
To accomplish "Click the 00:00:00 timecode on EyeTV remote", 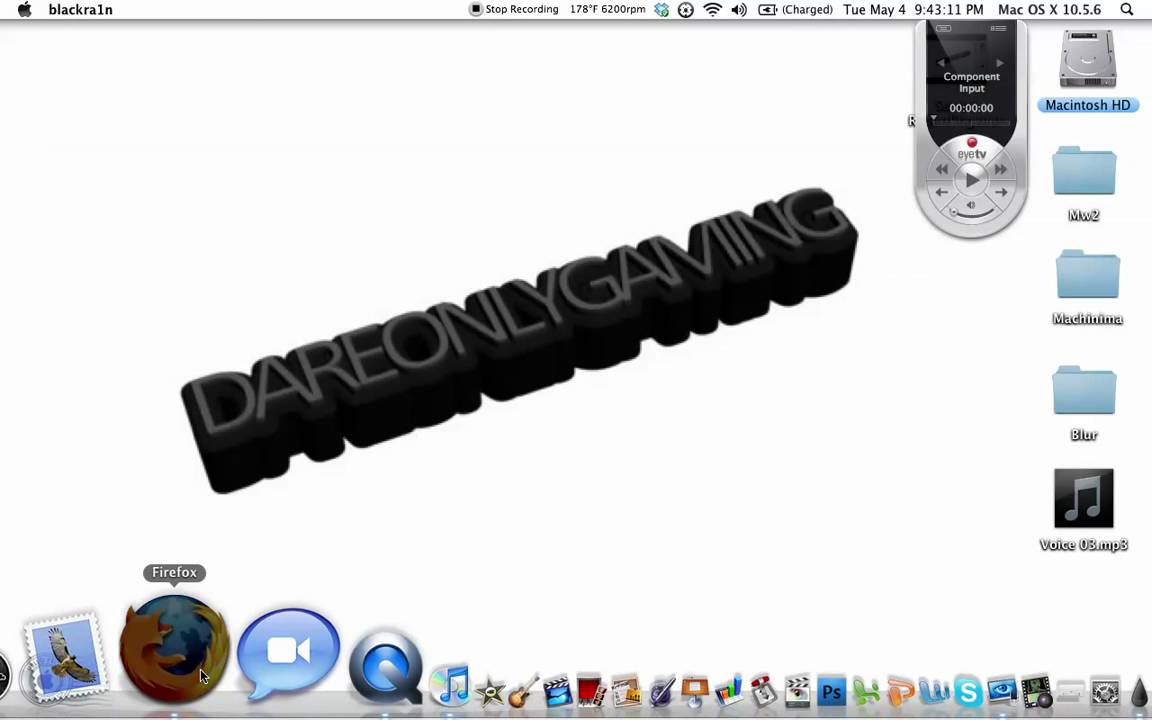I will (971, 108).
